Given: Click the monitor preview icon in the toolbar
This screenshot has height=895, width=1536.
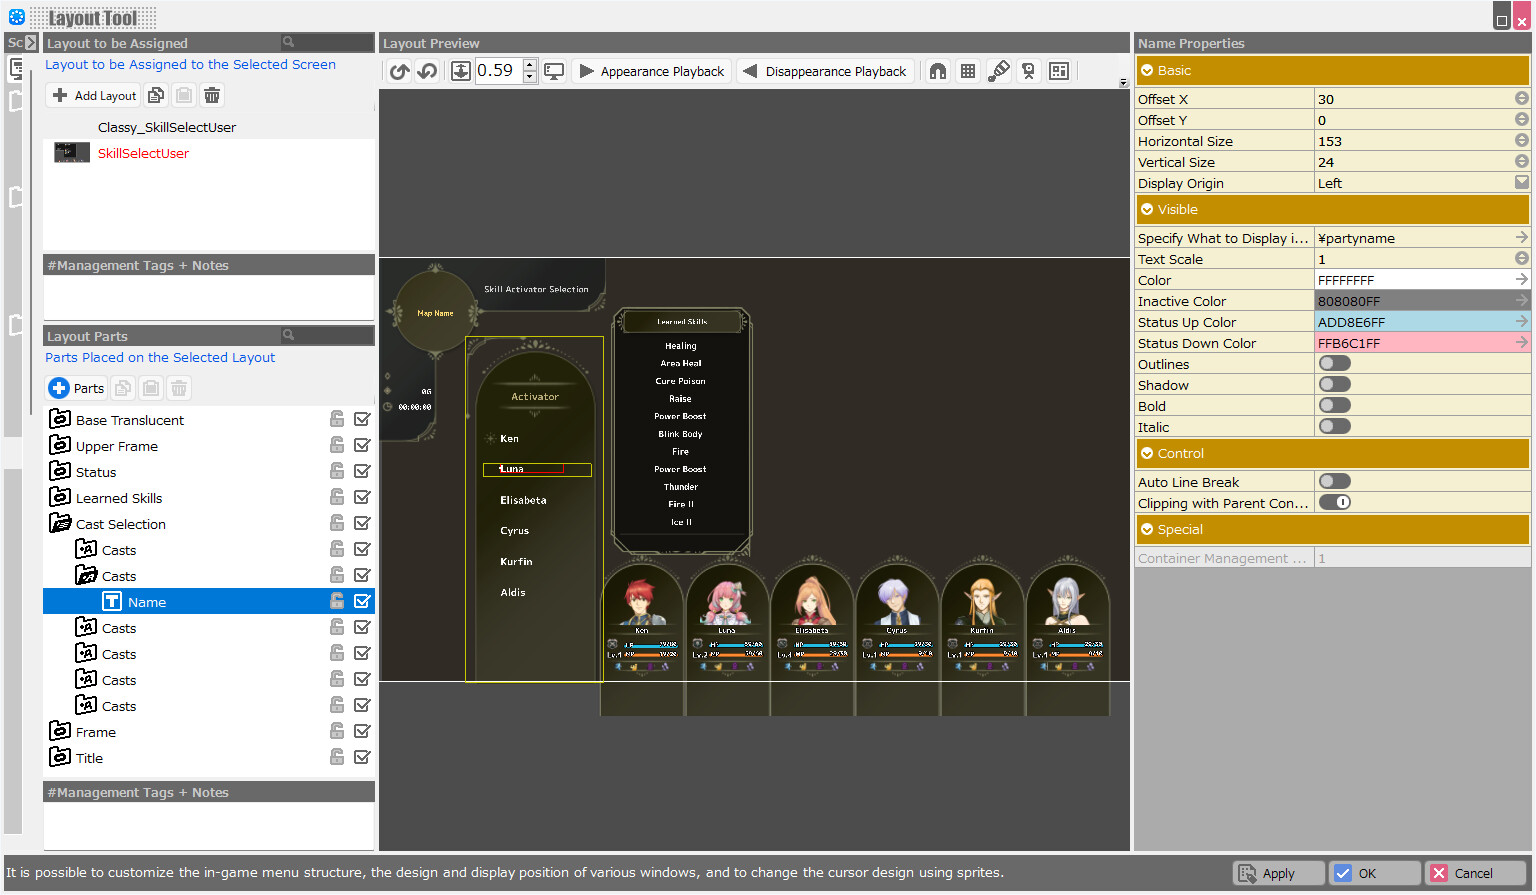Looking at the screenshot, I should [555, 70].
